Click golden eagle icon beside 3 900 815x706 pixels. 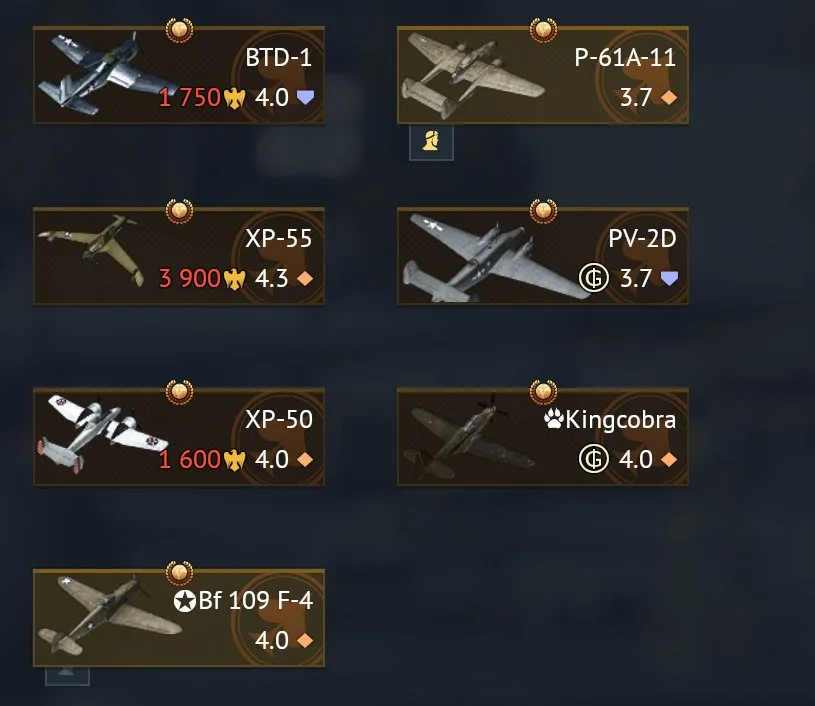234,279
